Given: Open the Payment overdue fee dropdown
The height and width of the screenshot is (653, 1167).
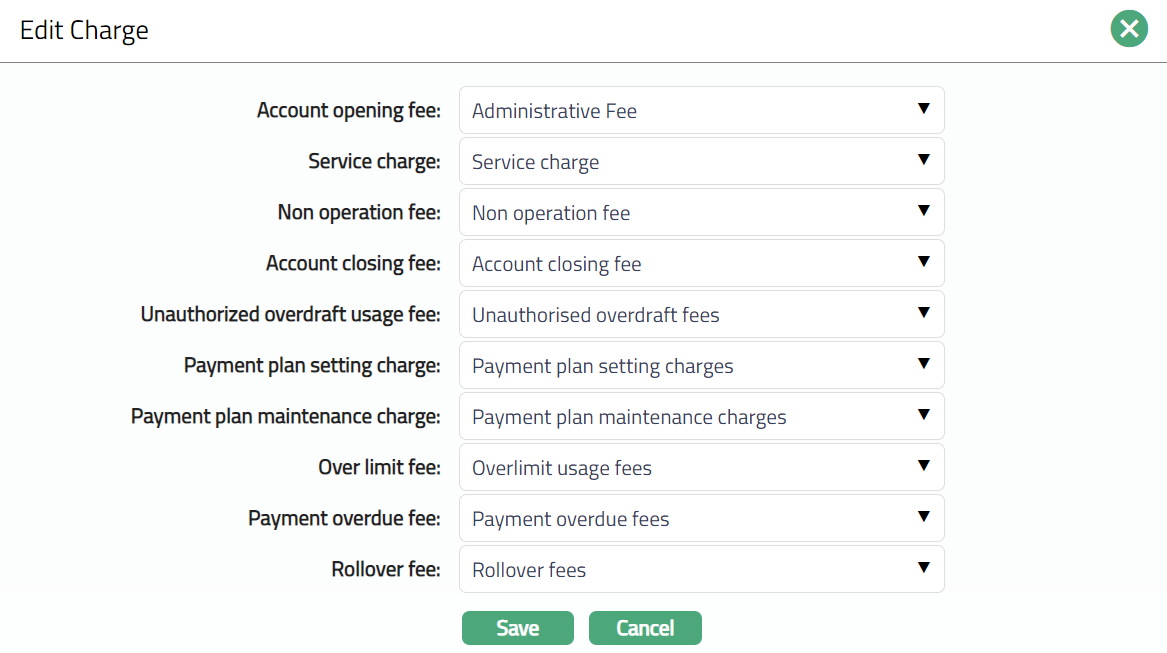Looking at the screenshot, I should click(701, 518).
